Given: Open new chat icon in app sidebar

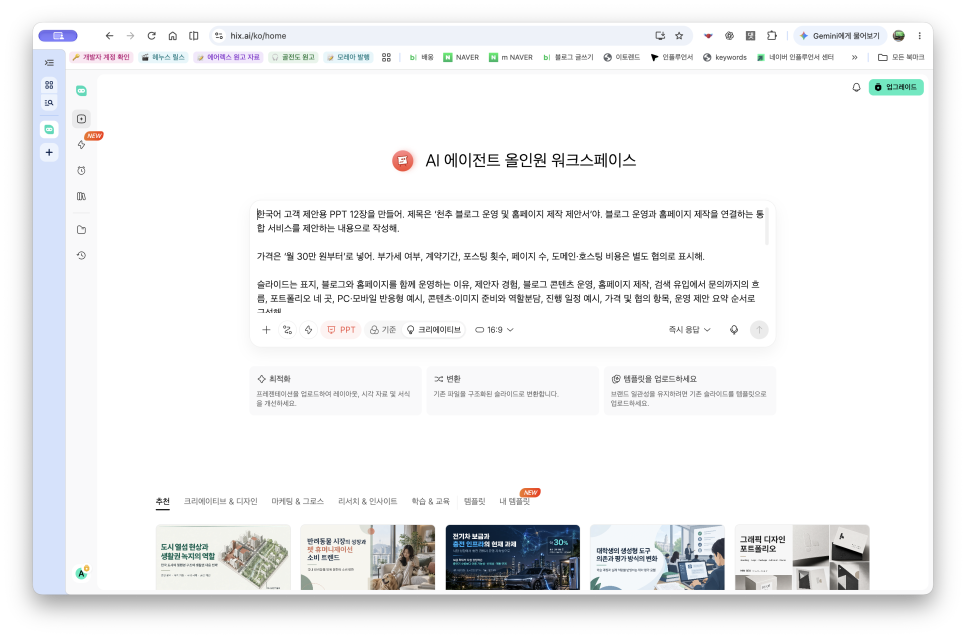Looking at the screenshot, I should click(81, 119).
